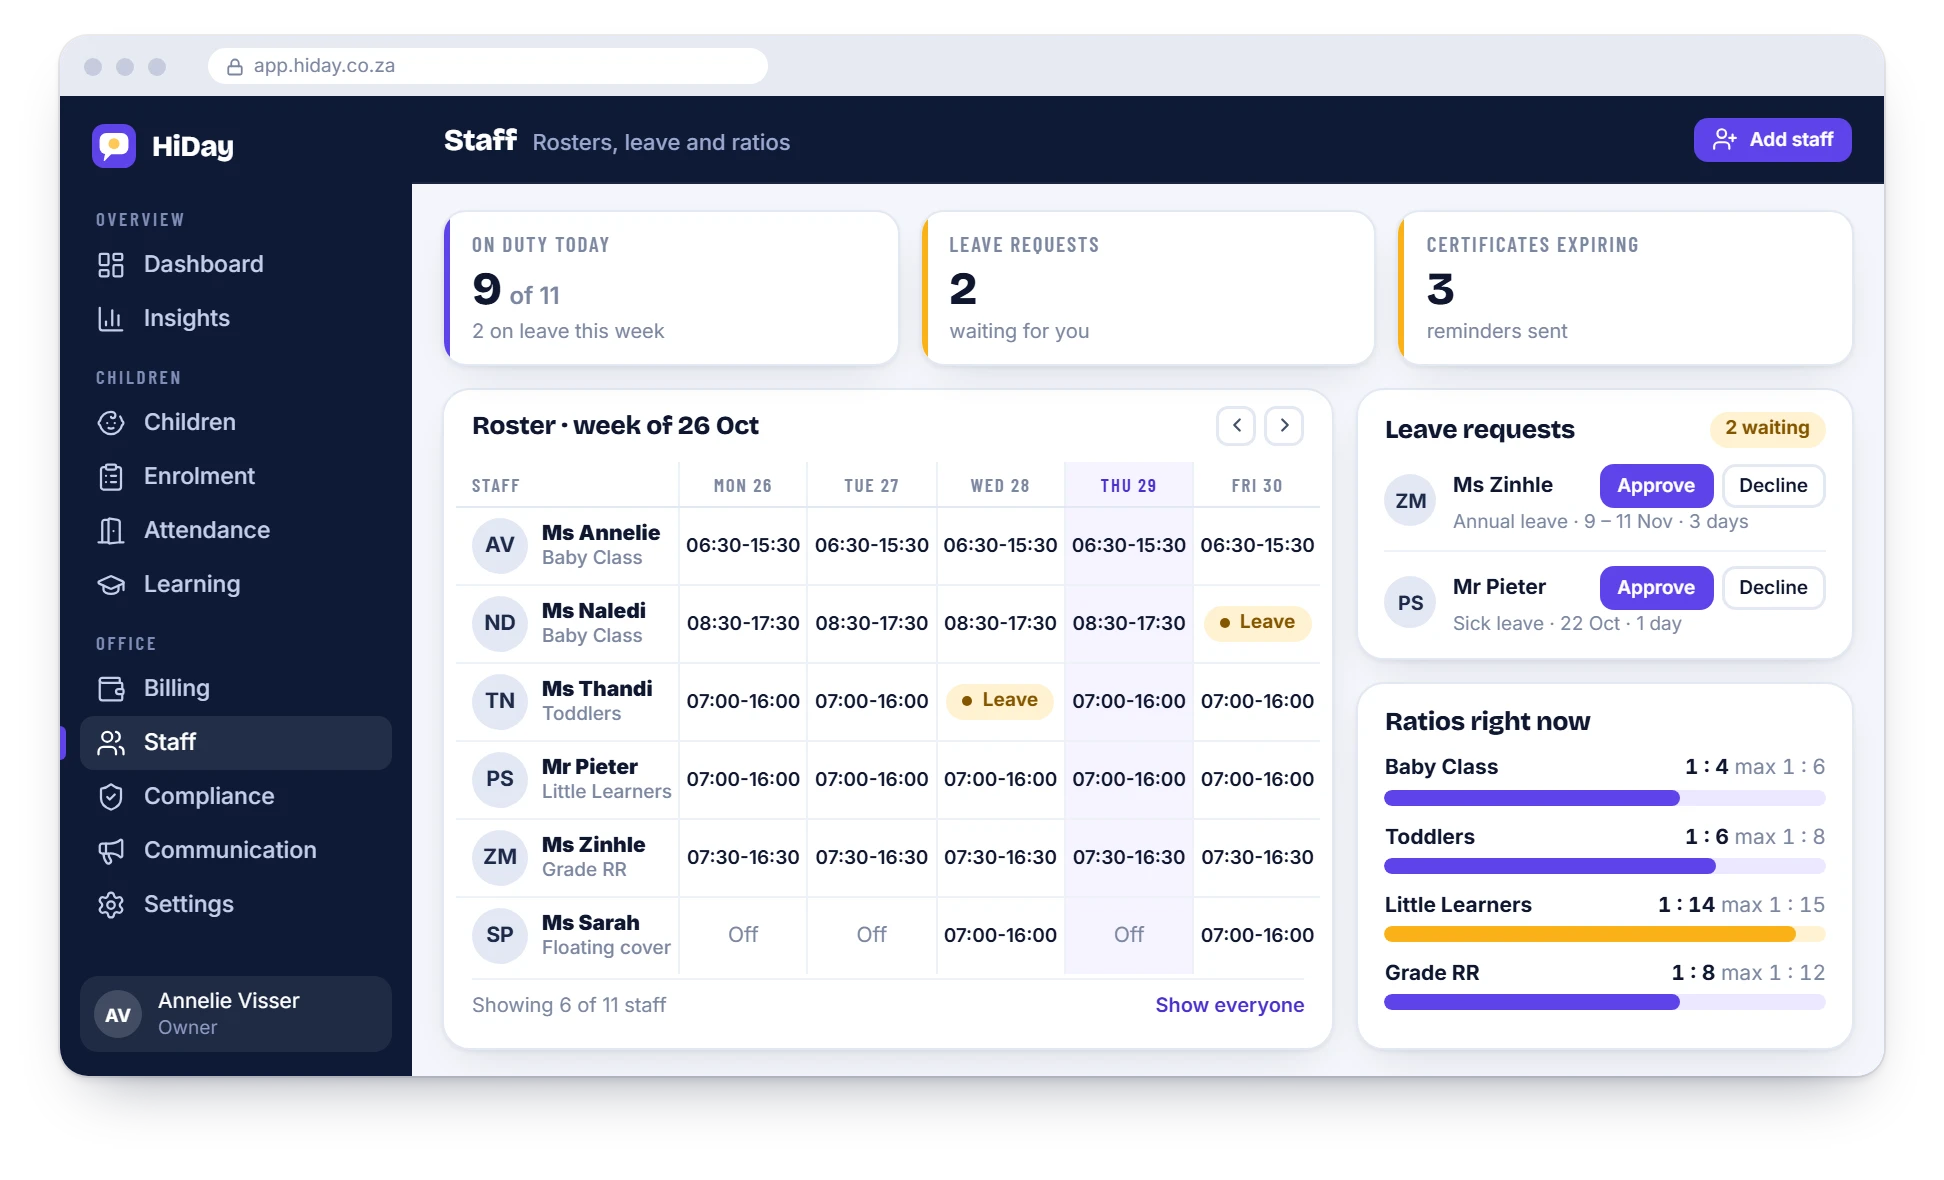
Task: Open the Billing menu item
Action: coord(236,689)
